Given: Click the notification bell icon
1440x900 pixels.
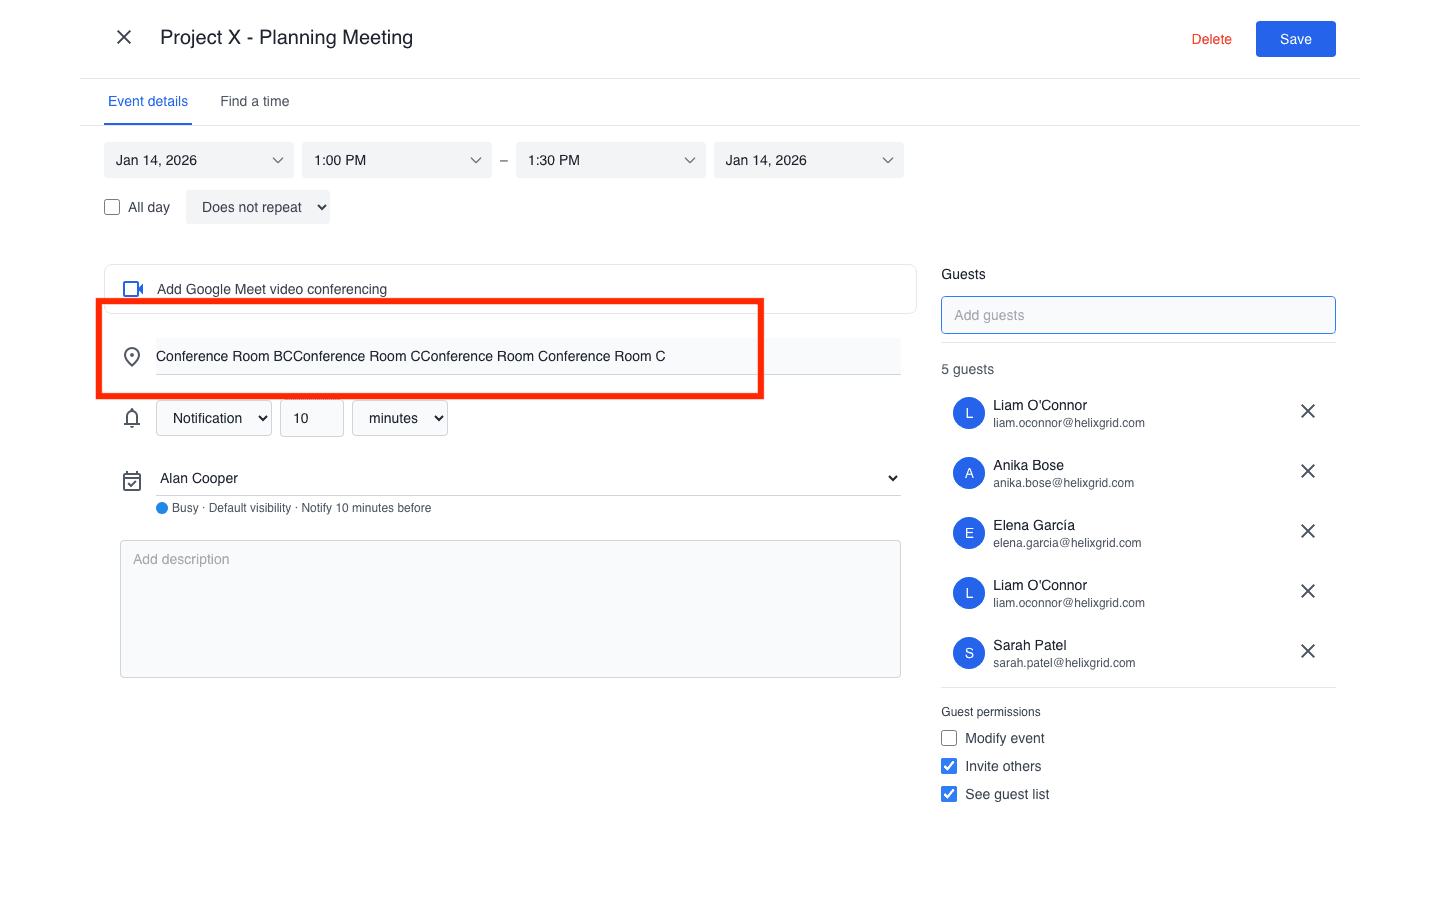Looking at the screenshot, I should tap(132, 418).
